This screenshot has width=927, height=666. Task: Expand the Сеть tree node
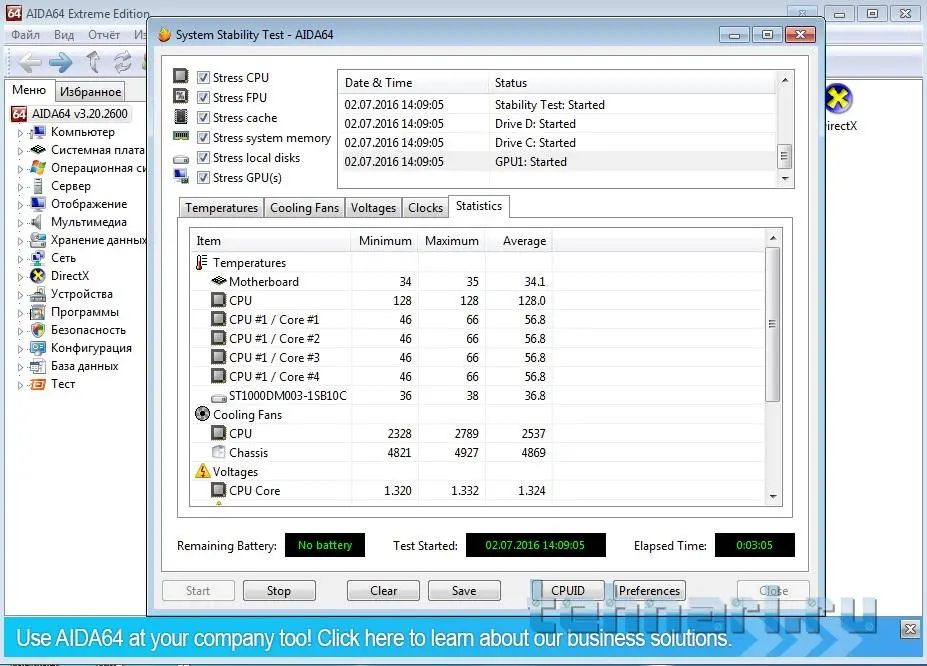coord(20,259)
